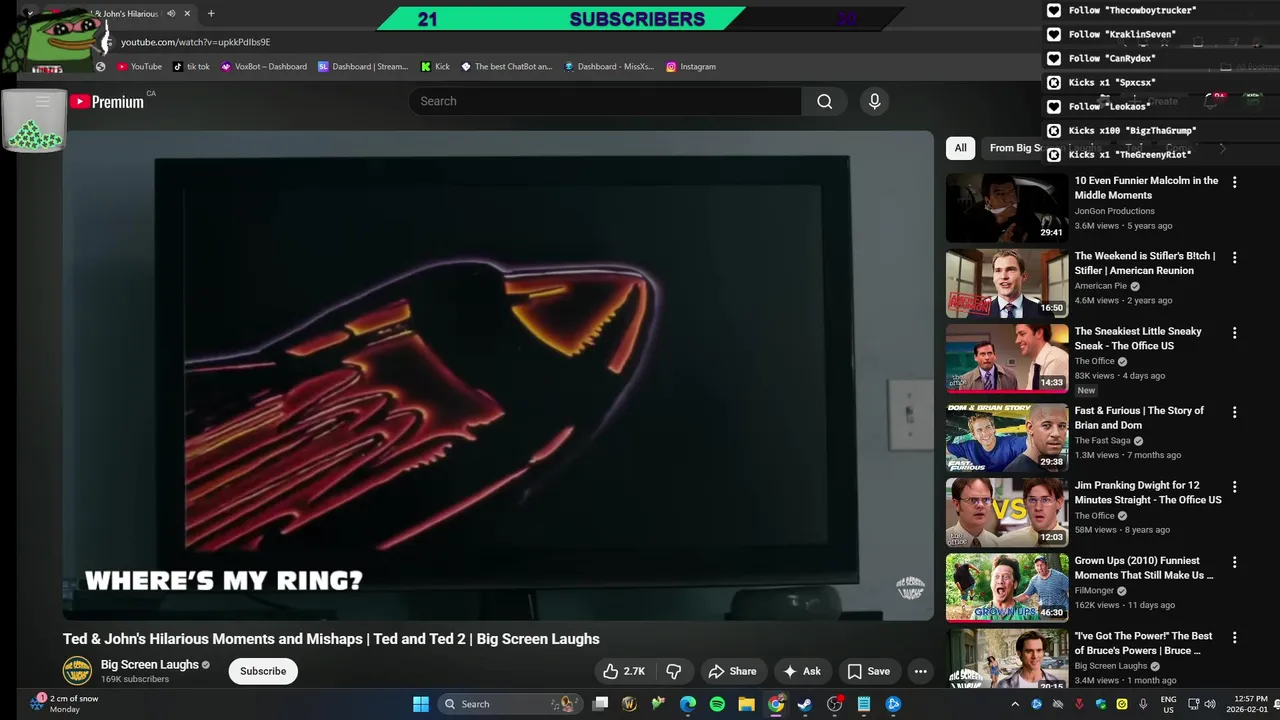Open menu for 10 Even Funnier Malcolm video
The width and height of the screenshot is (1280, 720).
pyautogui.click(x=1234, y=182)
